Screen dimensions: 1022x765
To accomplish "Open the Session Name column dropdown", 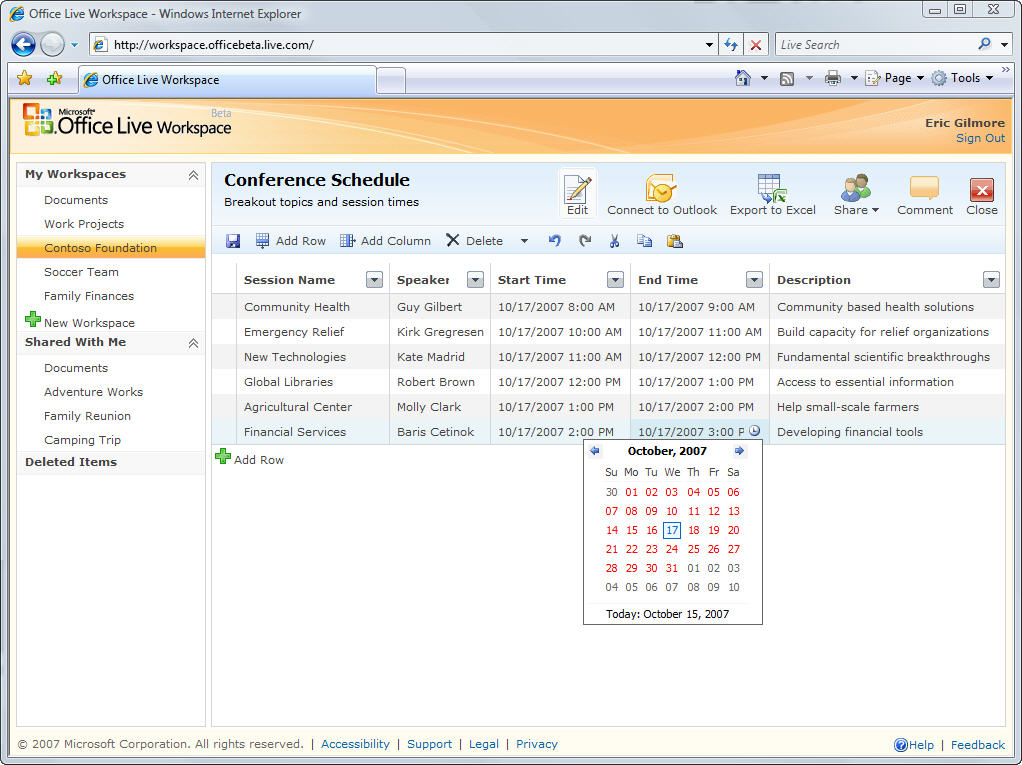I will coord(374,280).
